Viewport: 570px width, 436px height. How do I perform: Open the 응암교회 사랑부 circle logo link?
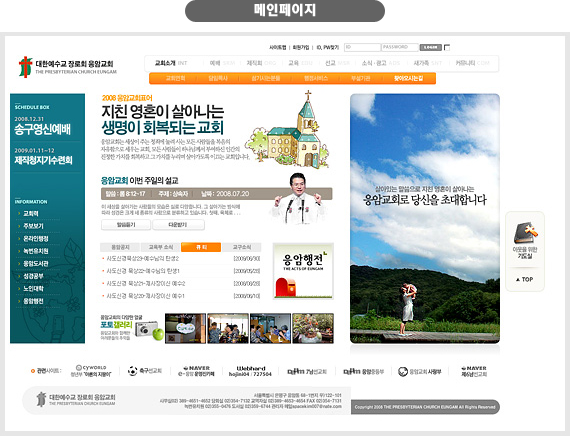(x=420, y=371)
